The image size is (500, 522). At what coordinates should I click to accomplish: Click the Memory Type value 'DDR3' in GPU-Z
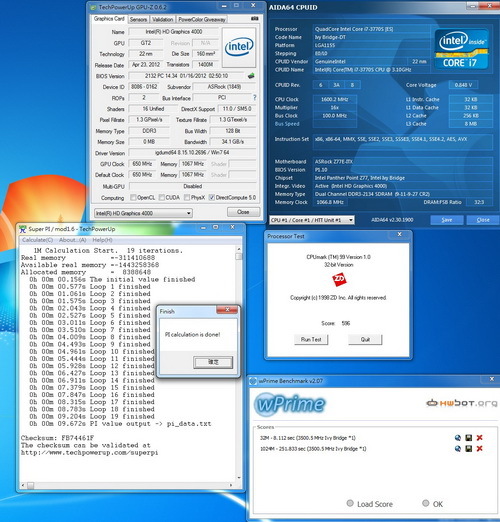(x=149, y=131)
